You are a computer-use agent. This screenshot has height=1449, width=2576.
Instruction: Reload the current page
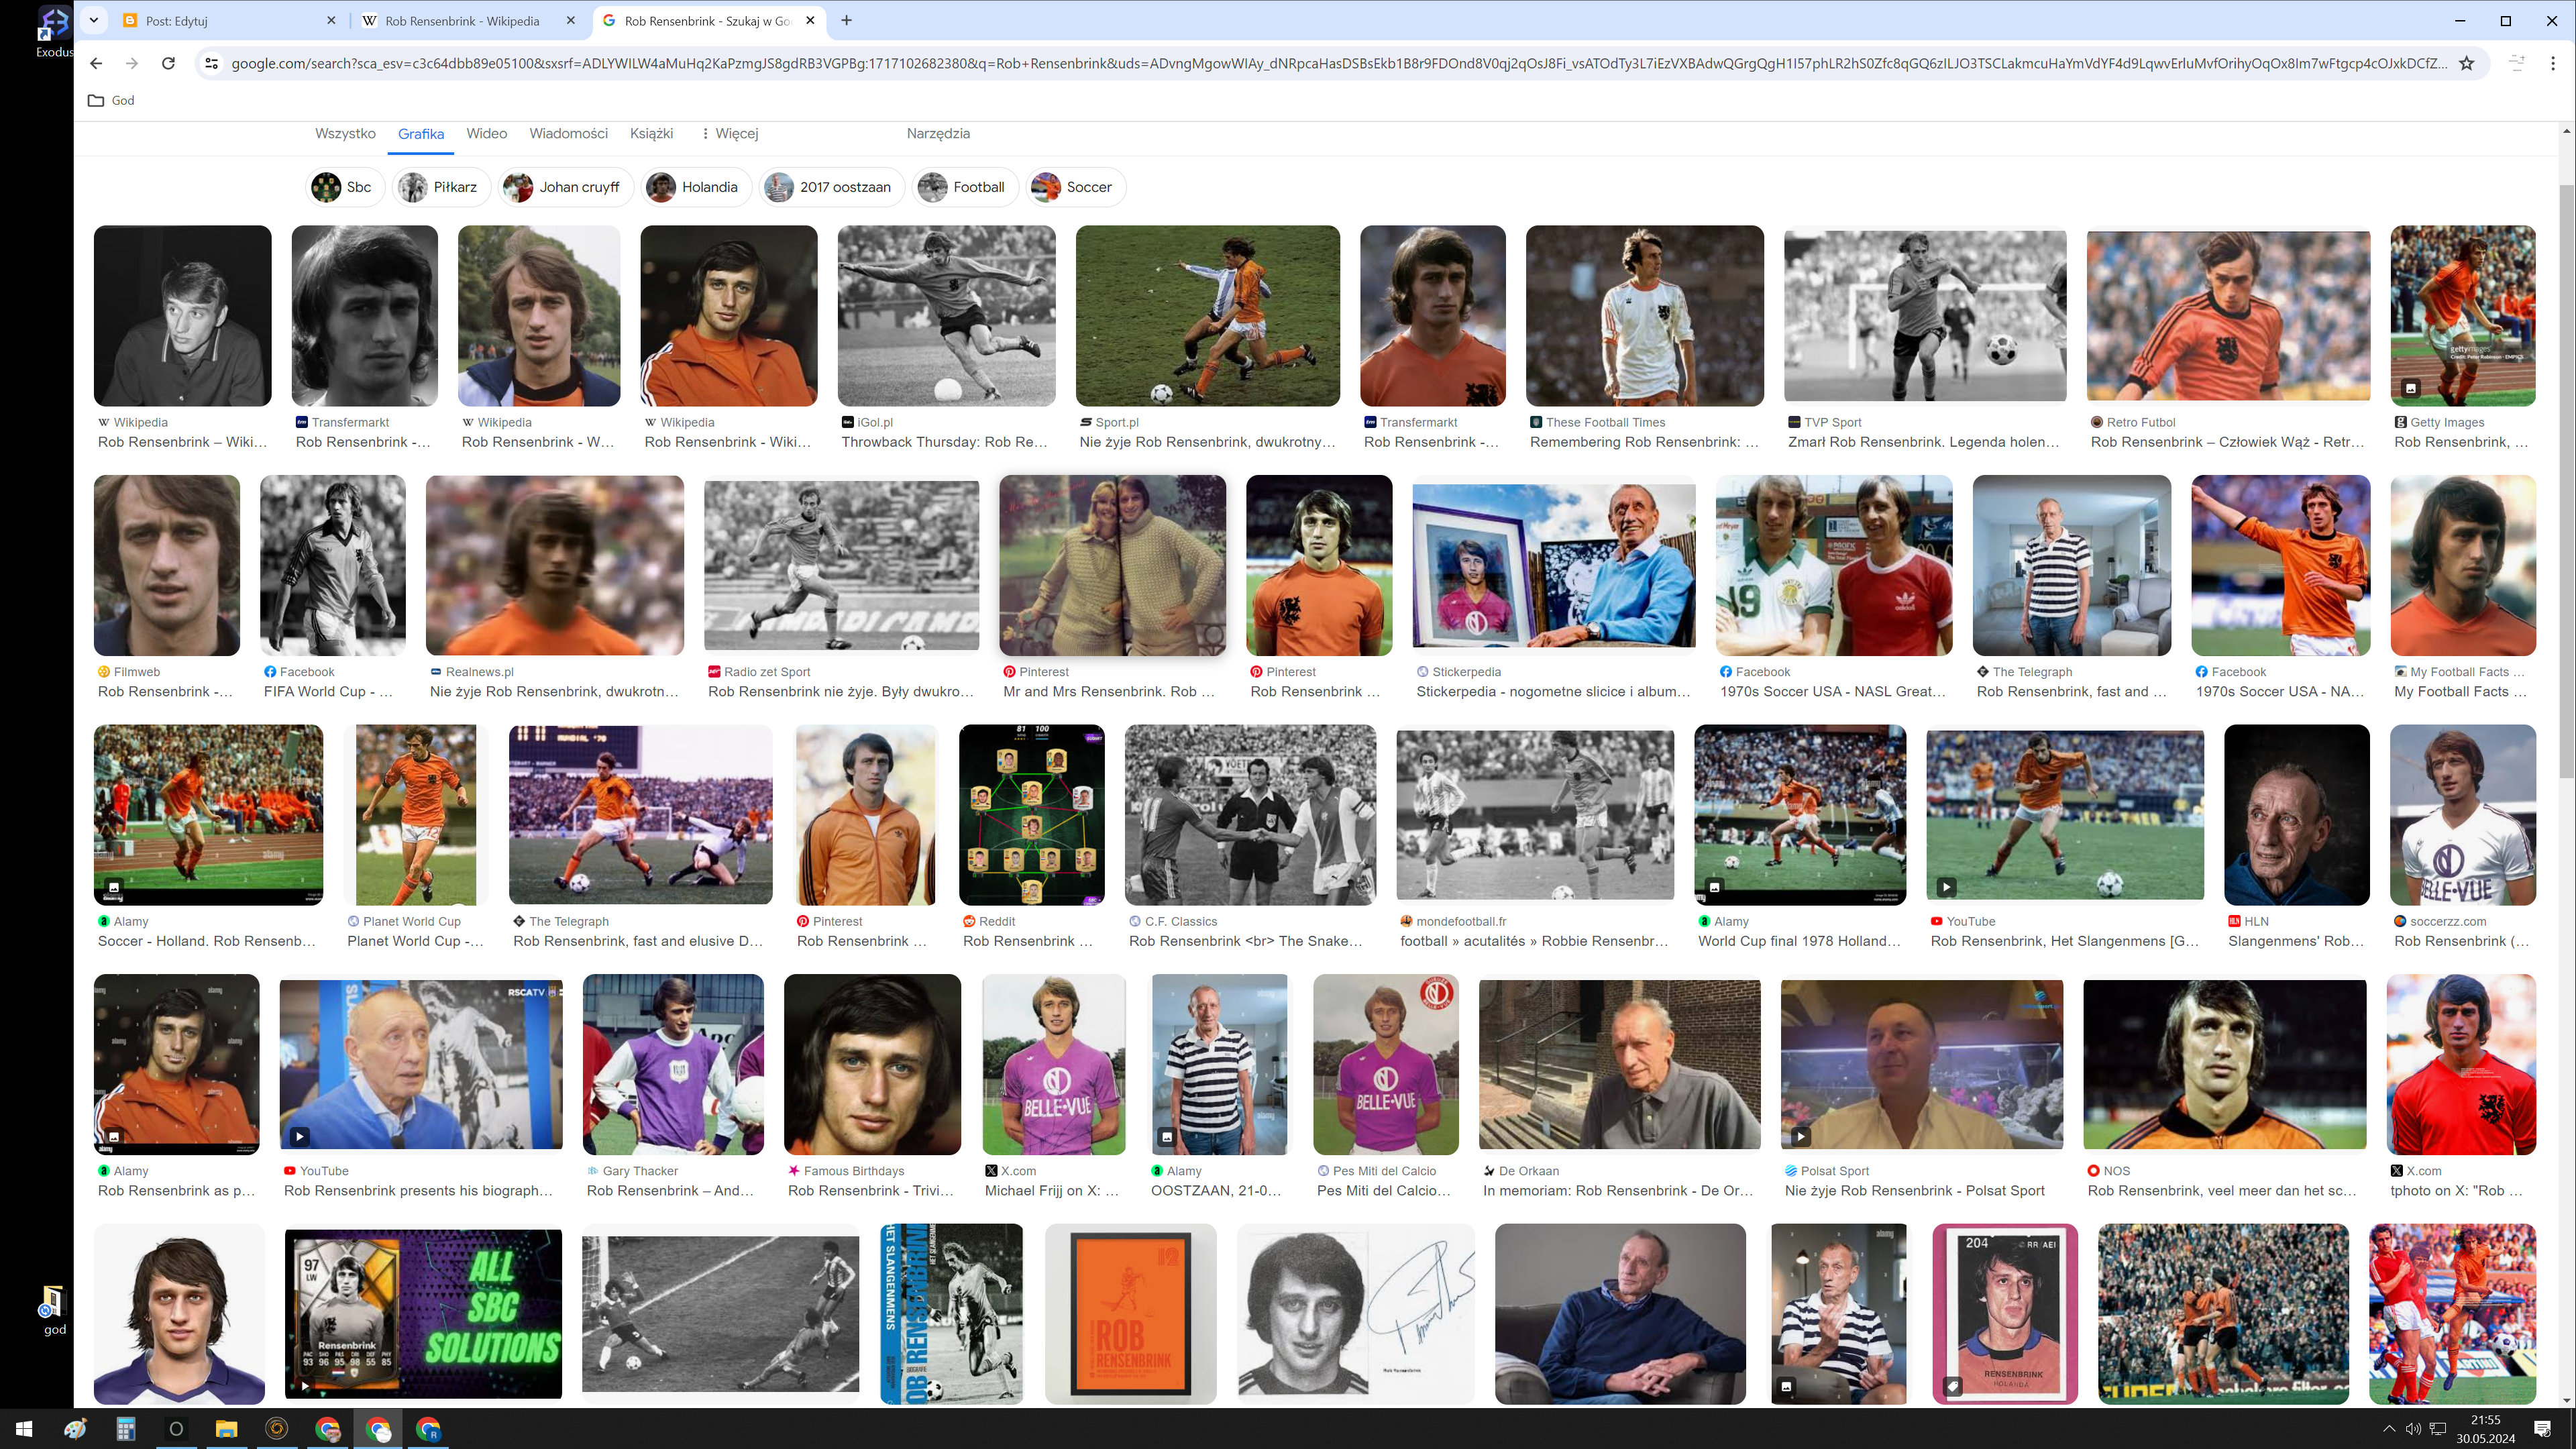point(168,63)
